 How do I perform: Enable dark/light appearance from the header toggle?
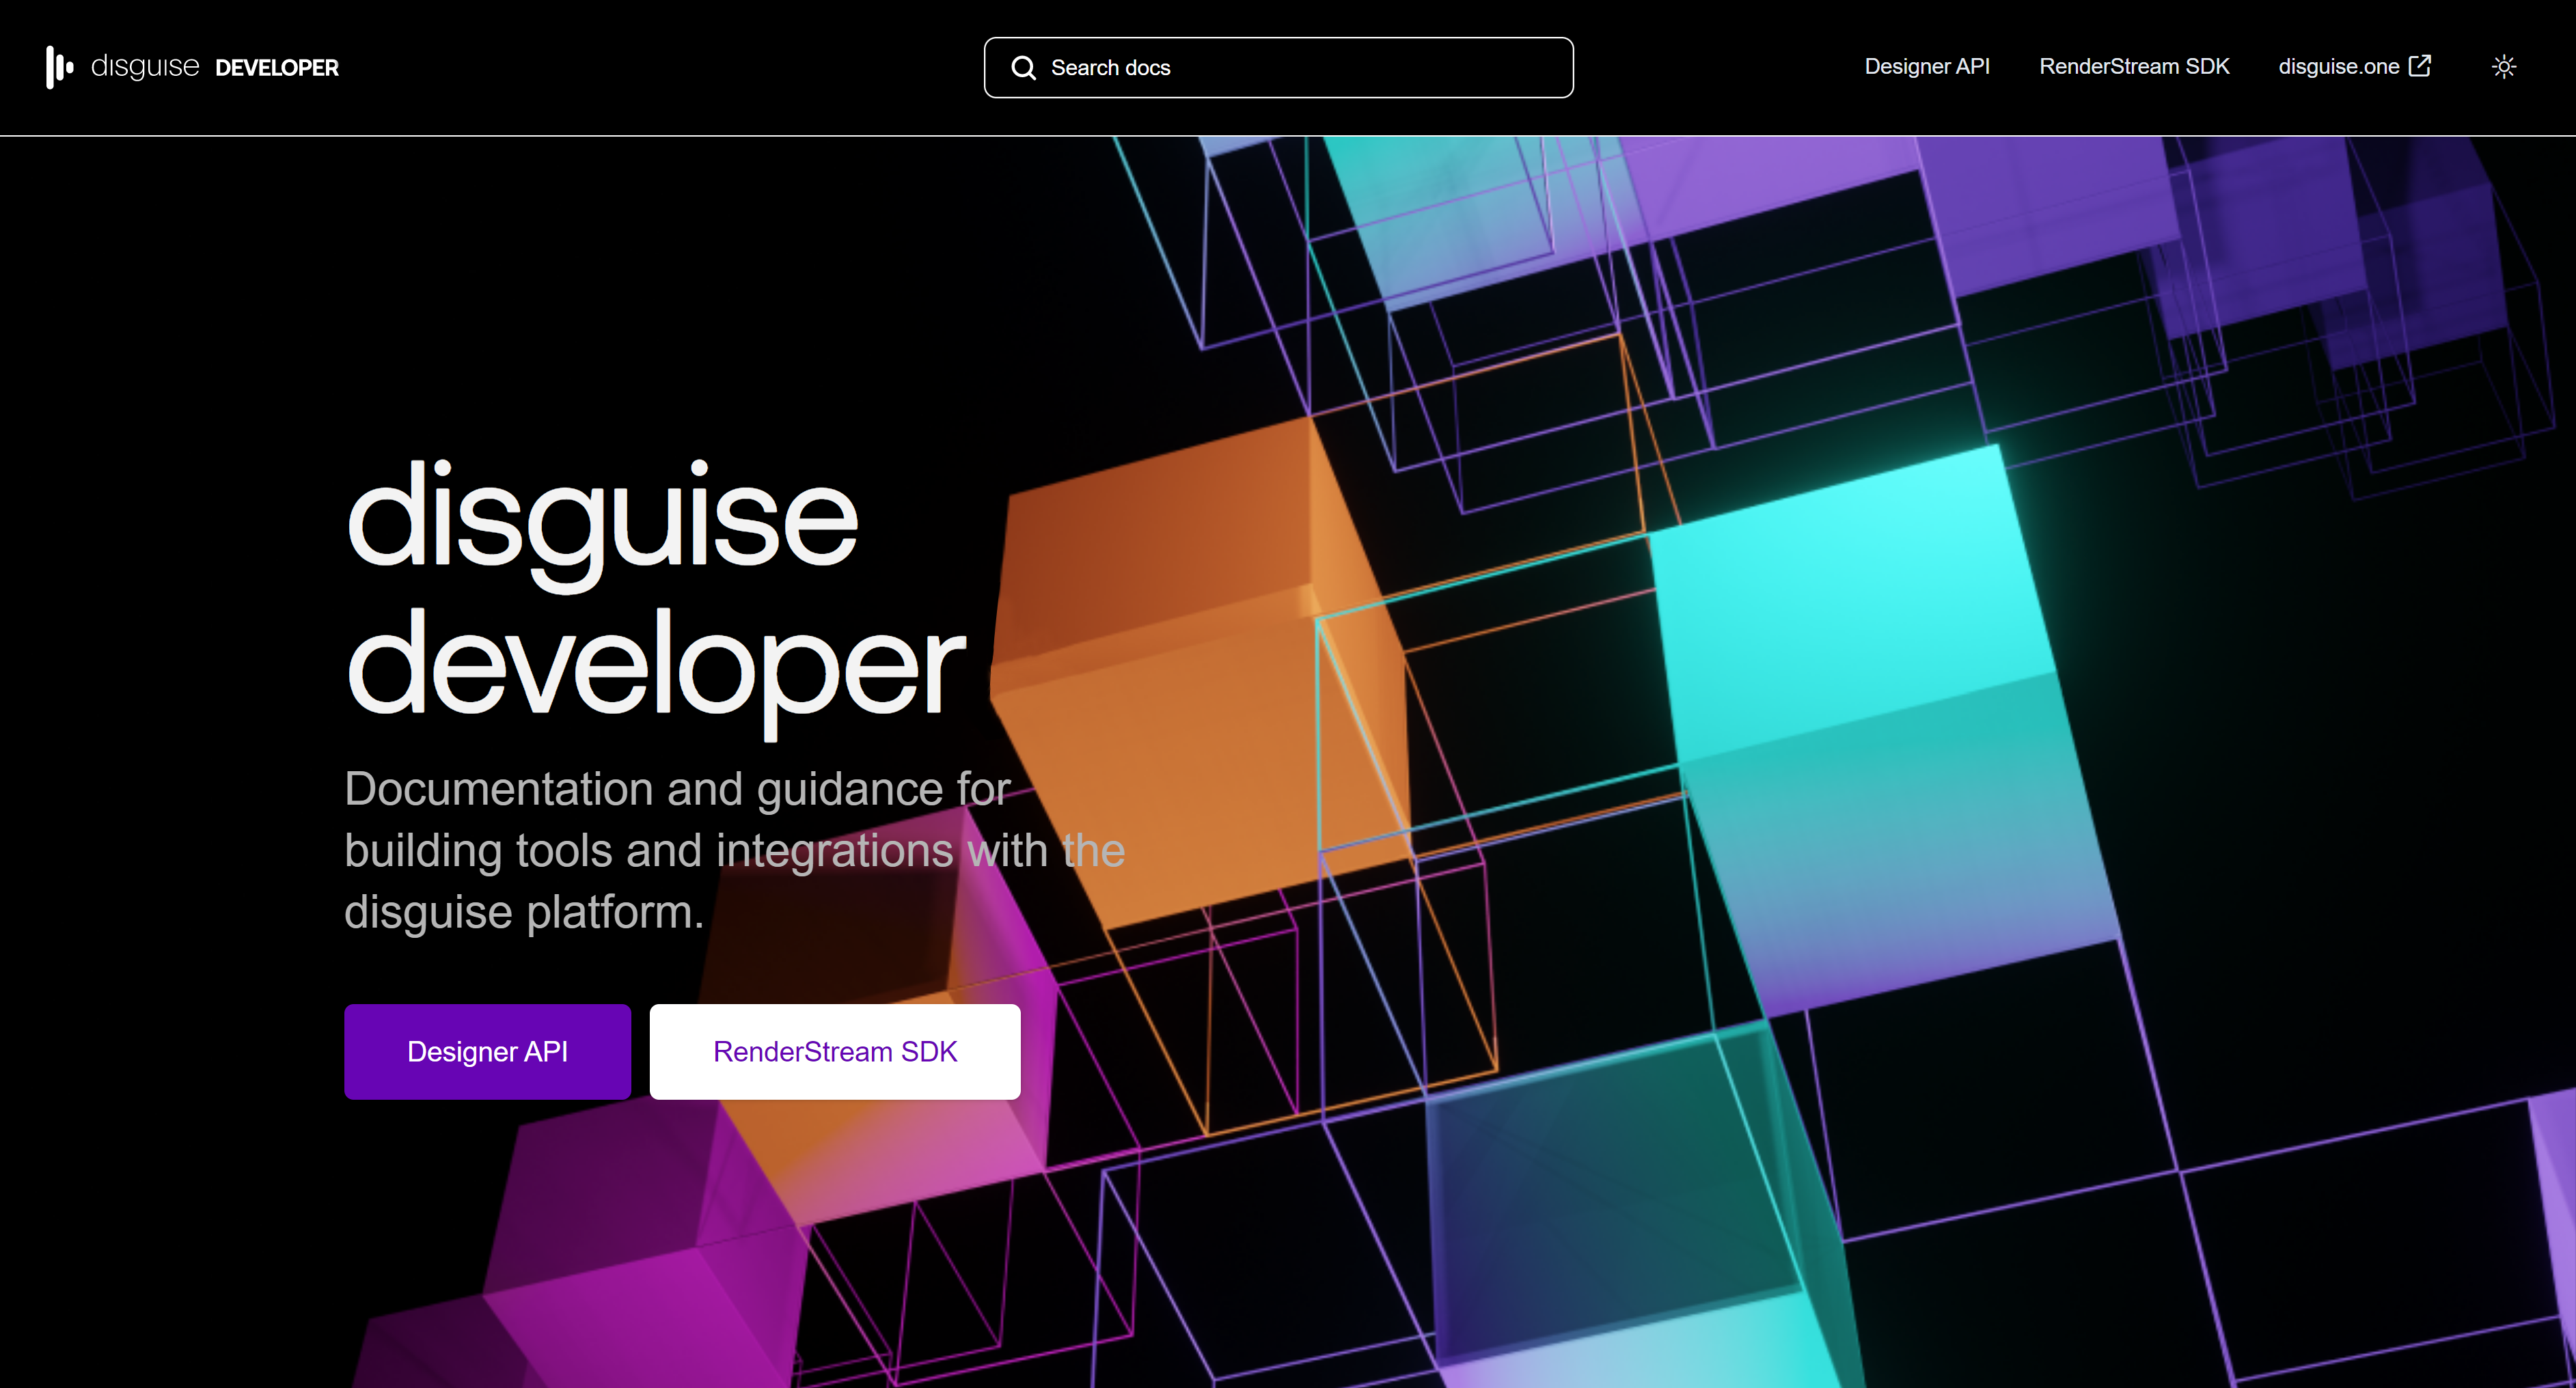(2504, 66)
